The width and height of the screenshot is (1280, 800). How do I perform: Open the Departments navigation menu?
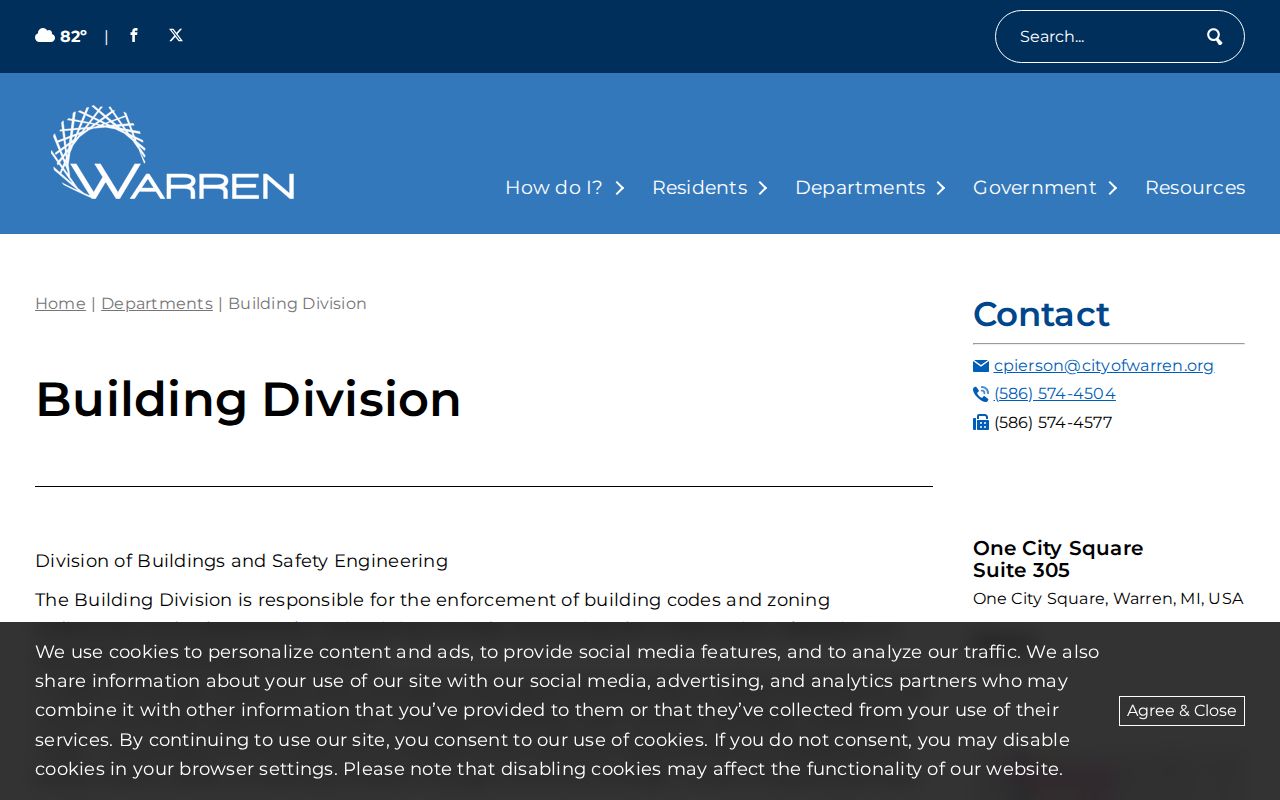coord(860,188)
